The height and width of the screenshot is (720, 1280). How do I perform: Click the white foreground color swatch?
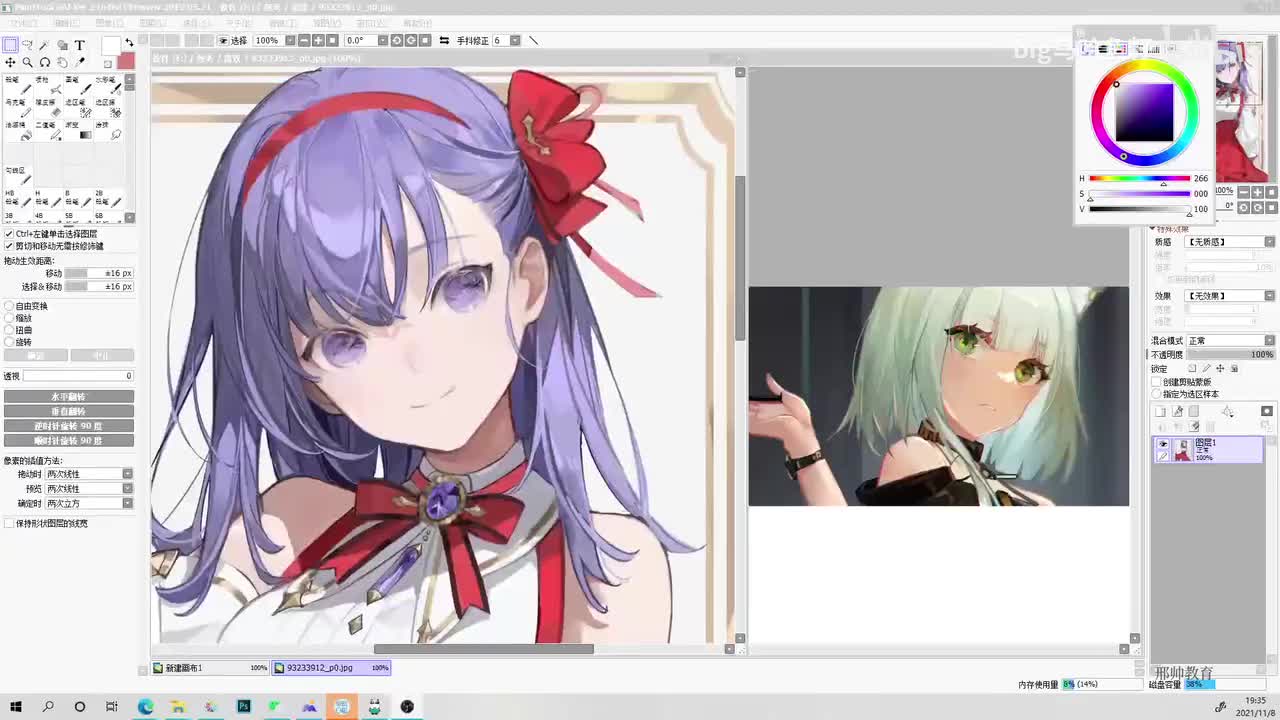[110, 45]
